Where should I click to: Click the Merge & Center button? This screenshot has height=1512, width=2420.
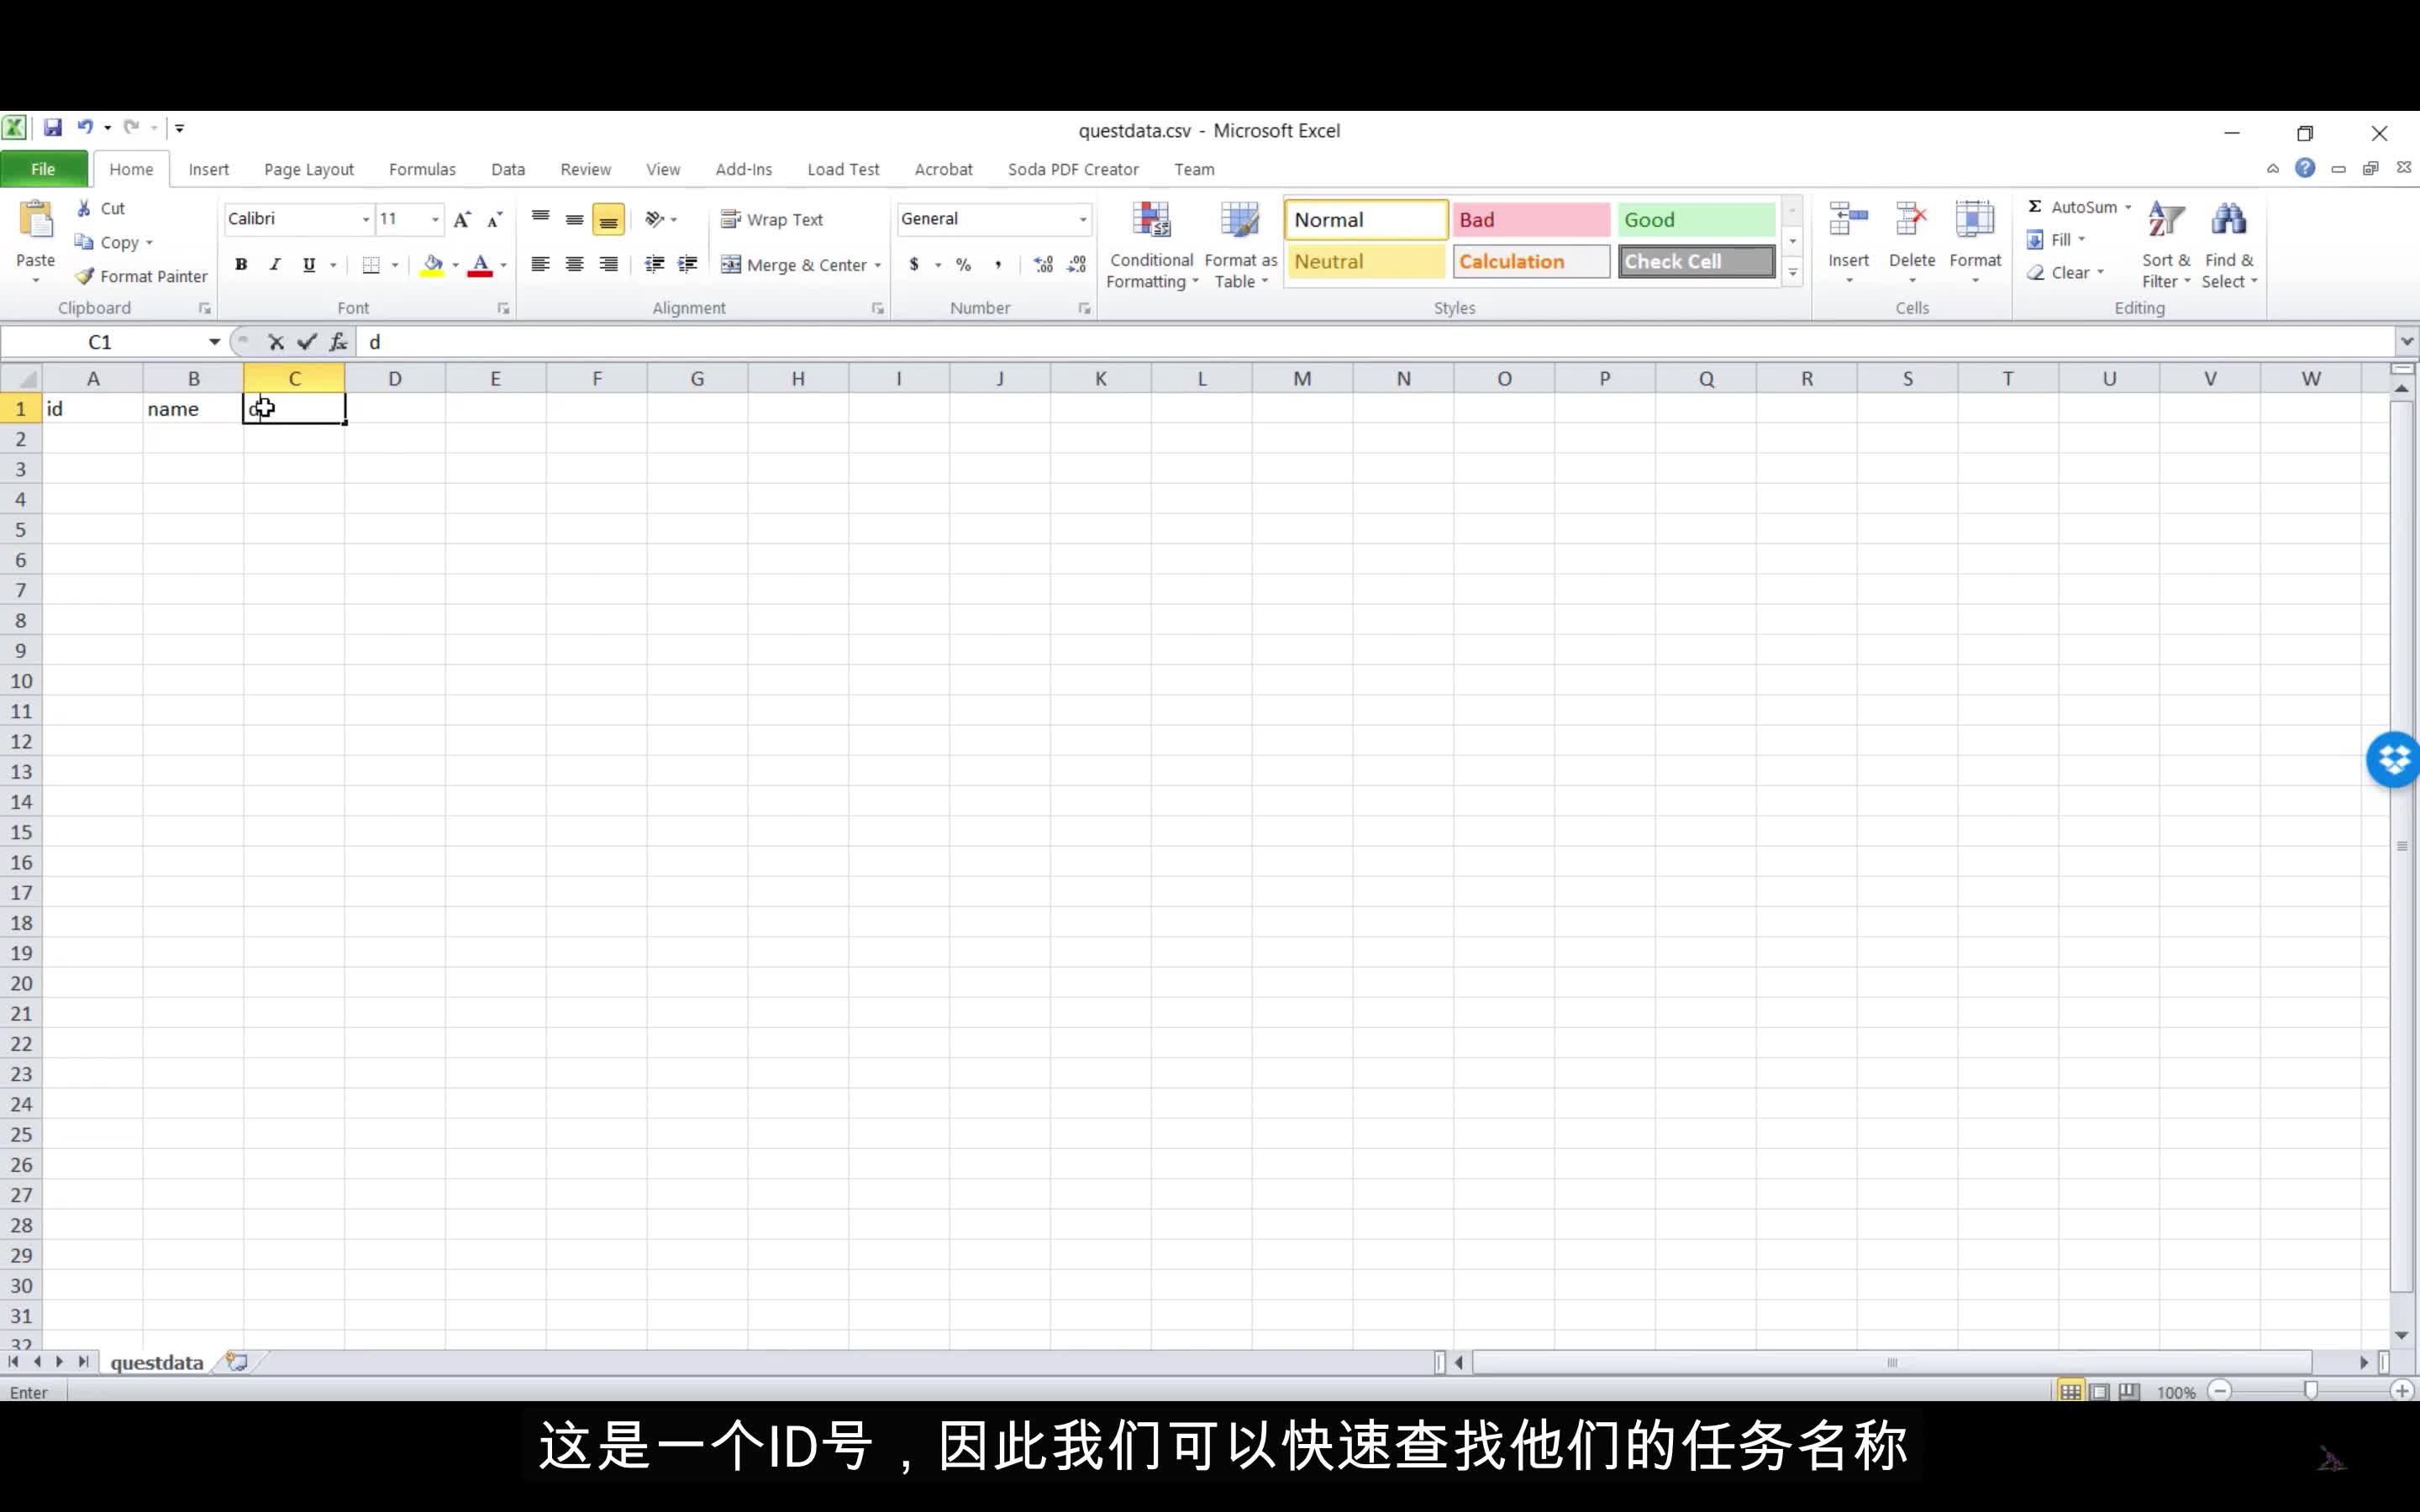(x=800, y=264)
